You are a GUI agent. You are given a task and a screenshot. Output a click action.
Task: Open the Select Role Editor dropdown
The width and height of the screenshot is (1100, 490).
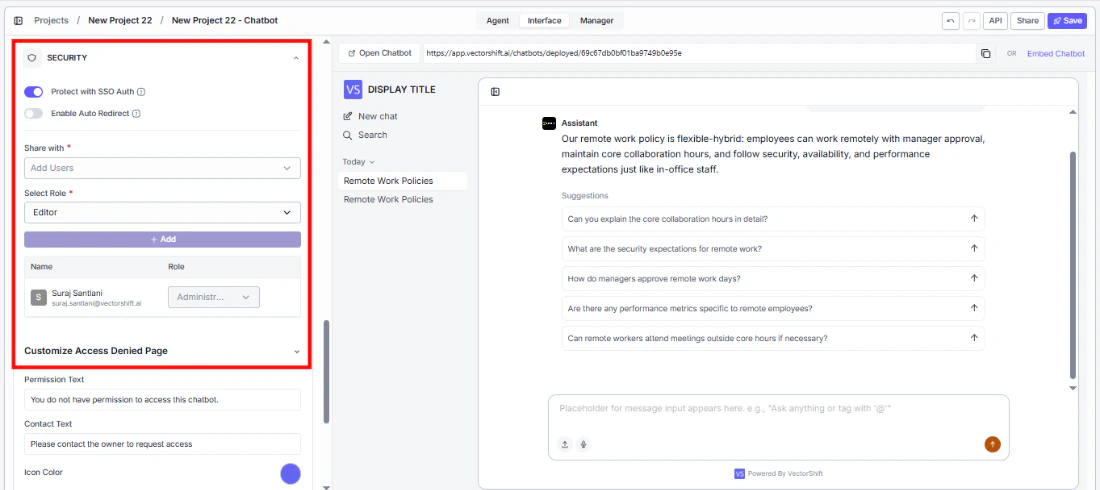(162, 213)
